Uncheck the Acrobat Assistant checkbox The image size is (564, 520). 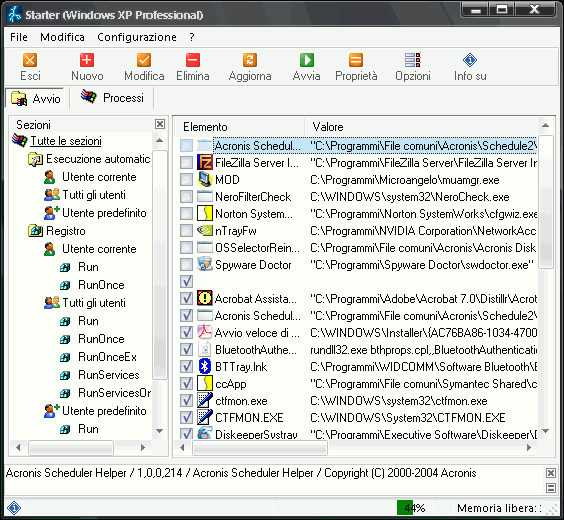[186, 298]
